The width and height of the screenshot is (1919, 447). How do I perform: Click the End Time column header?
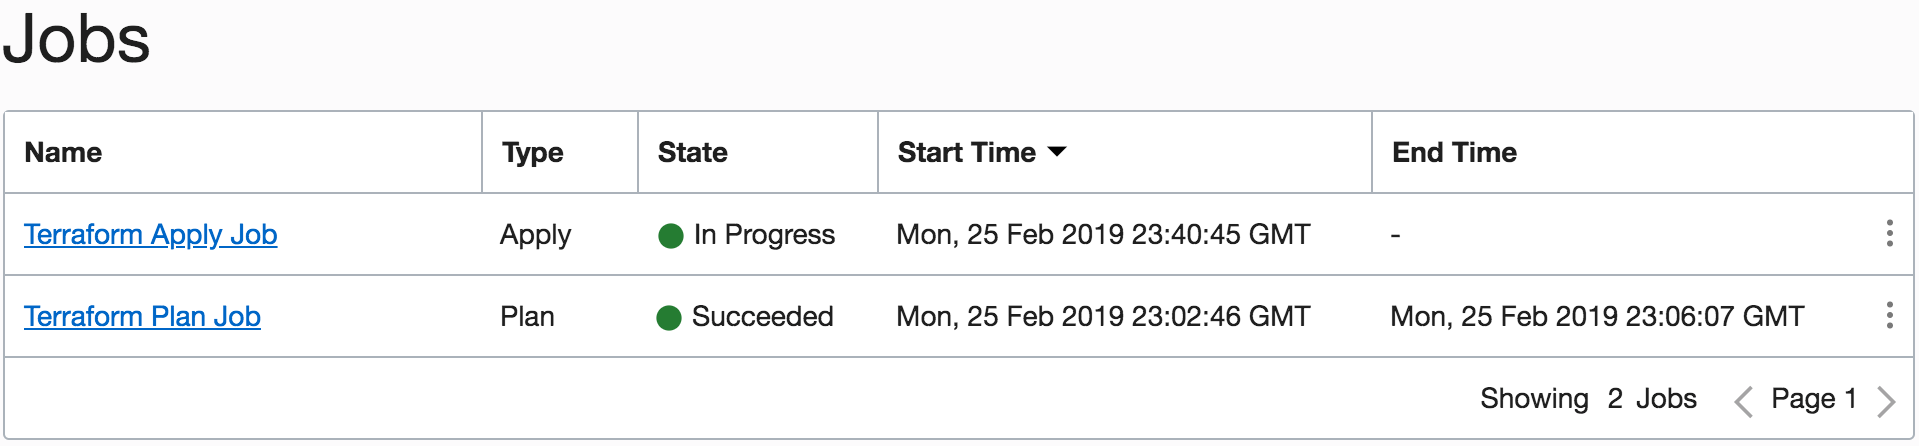pyautogui.click(x=1454, y=152)
